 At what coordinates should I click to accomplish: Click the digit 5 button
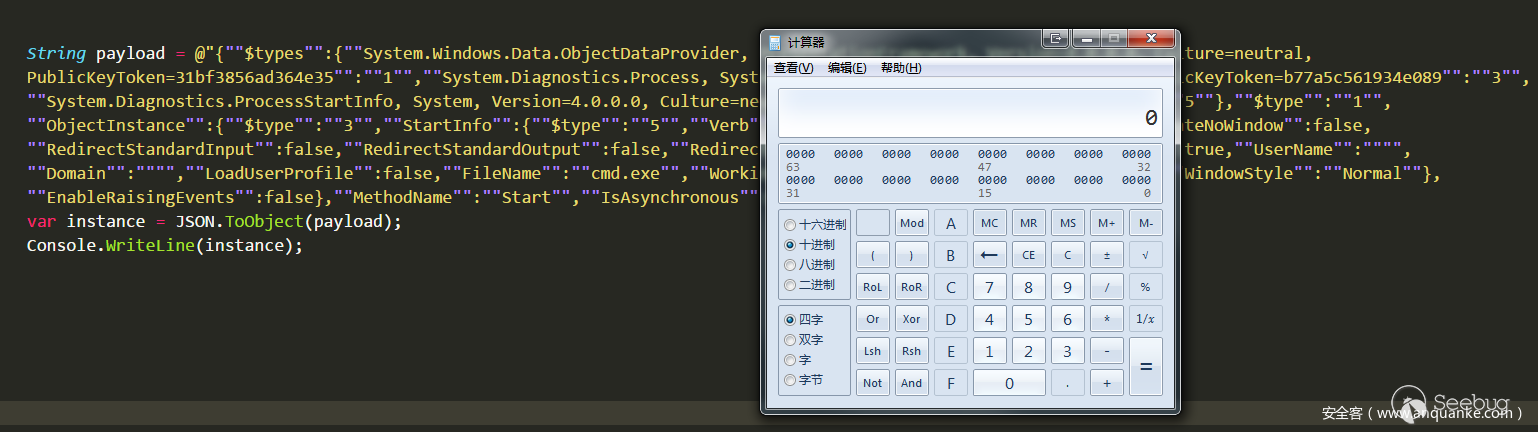tap(1028, 319)
